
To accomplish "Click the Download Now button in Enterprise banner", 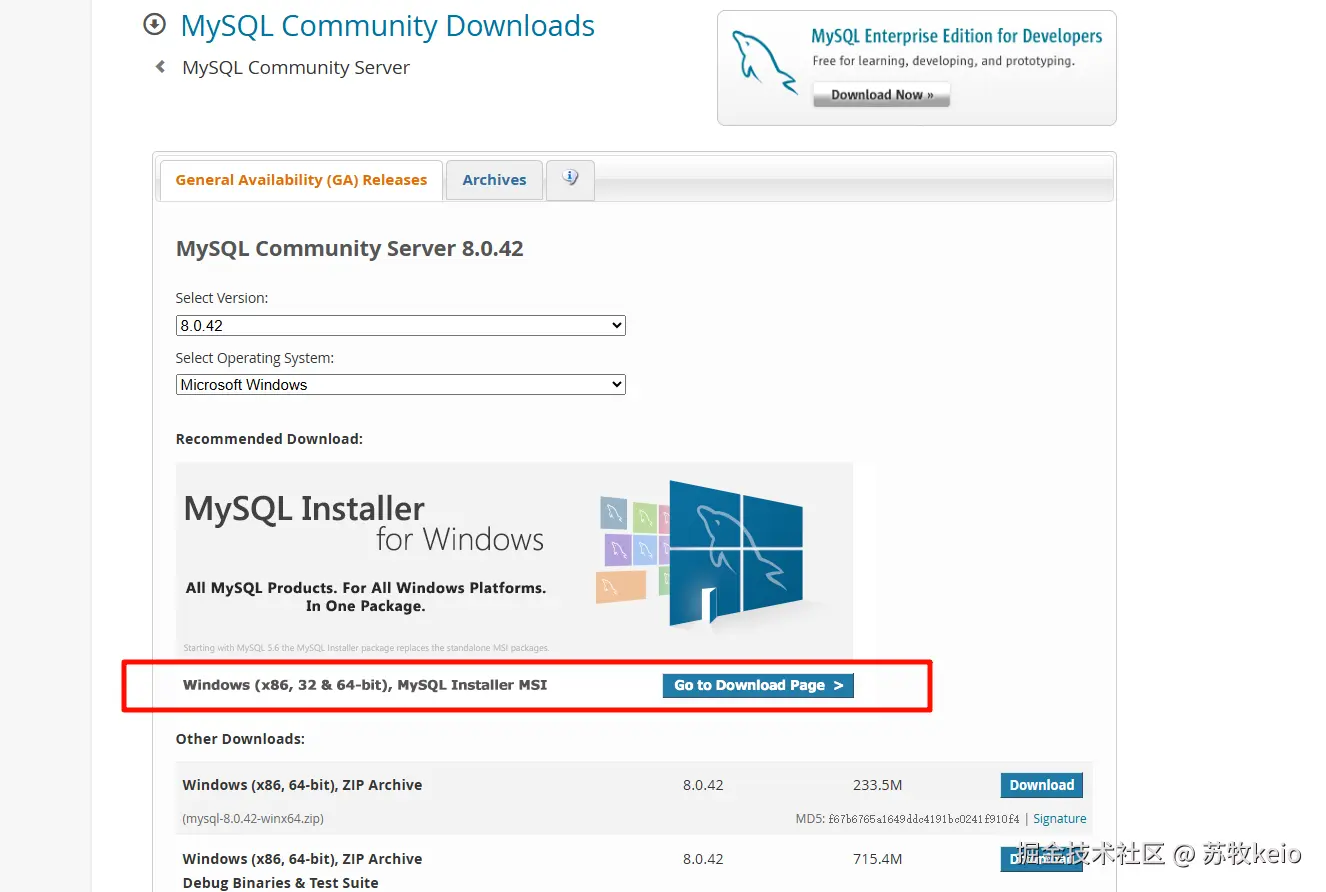I will 881,95.
